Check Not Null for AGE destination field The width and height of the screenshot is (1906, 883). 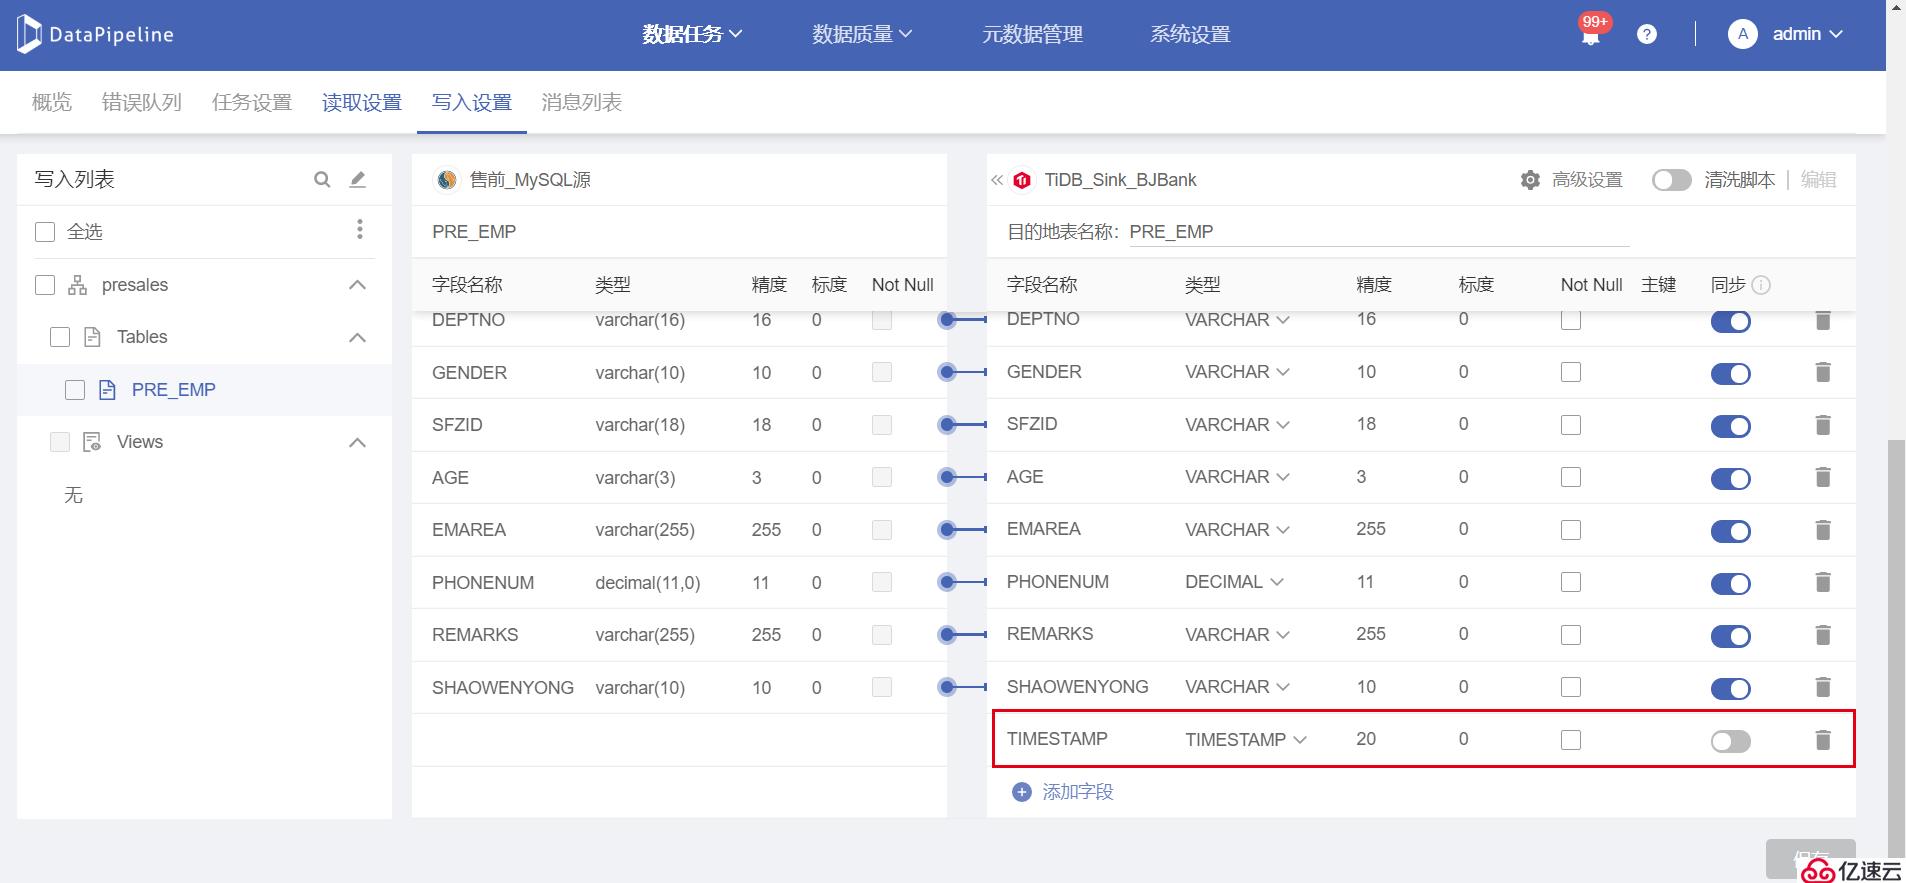pyautogui.click(x=1571, y=477)
